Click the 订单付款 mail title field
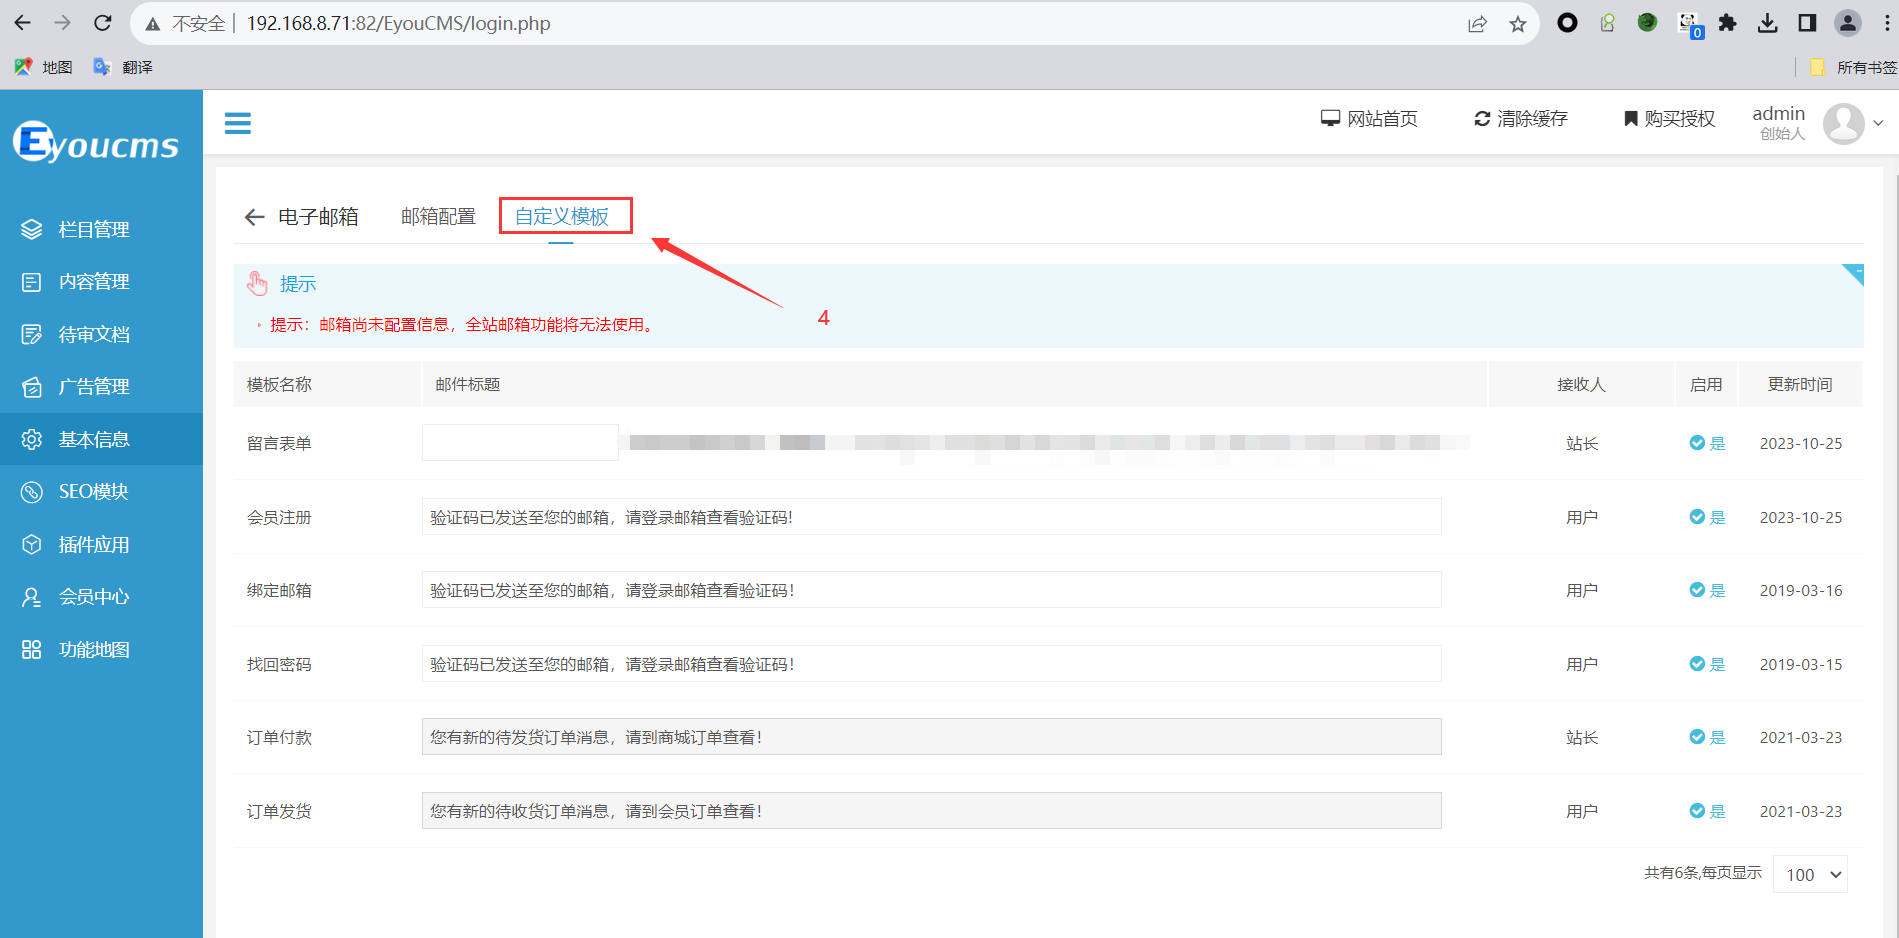Image resolution: width=1899 pixels, height=938 pixels. [x=931, y=737]
